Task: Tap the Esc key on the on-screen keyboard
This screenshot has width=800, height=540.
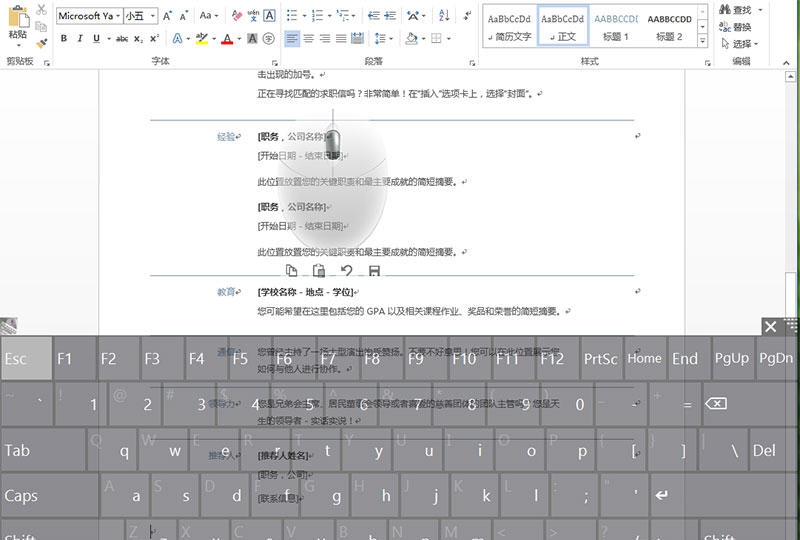Action: 27,358
